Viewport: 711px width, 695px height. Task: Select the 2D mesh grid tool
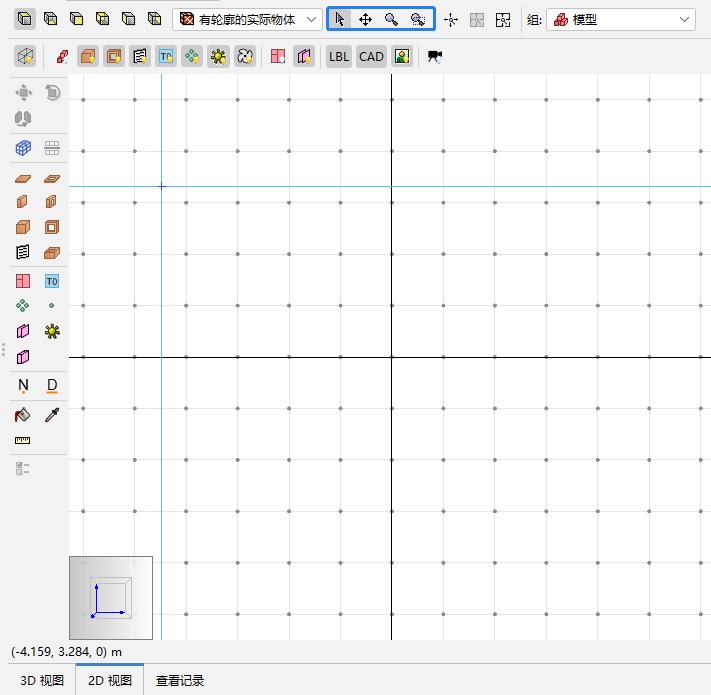pyautogui.click(x=24, y=148)
